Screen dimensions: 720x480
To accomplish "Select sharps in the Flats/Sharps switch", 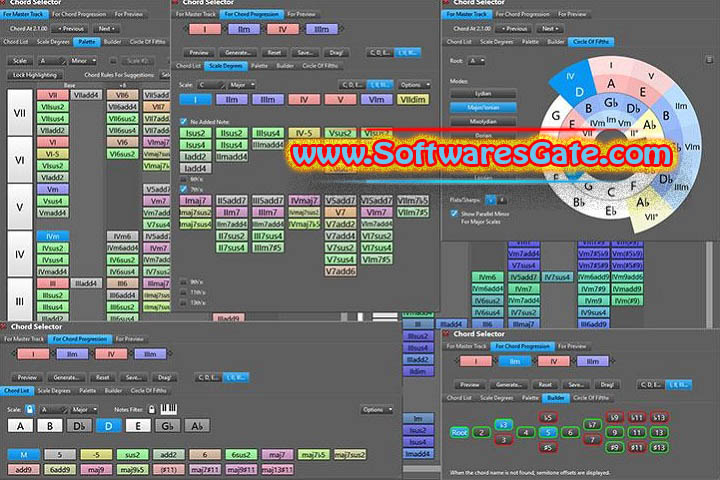I will tap(502, 200).
